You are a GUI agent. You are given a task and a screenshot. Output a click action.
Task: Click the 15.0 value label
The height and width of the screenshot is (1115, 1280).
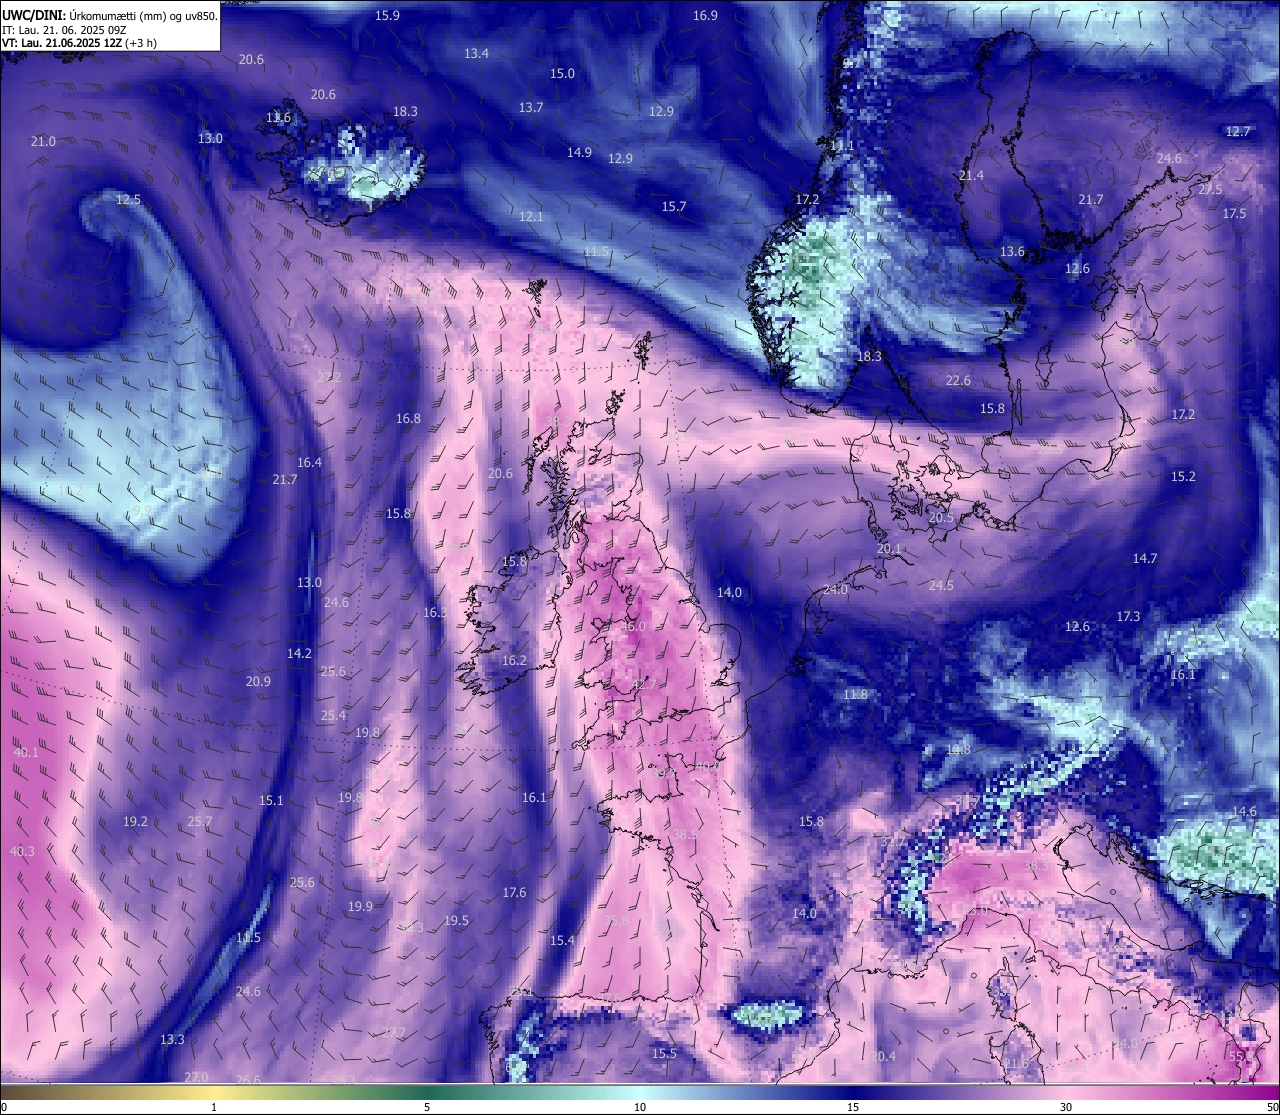[562, 74]
